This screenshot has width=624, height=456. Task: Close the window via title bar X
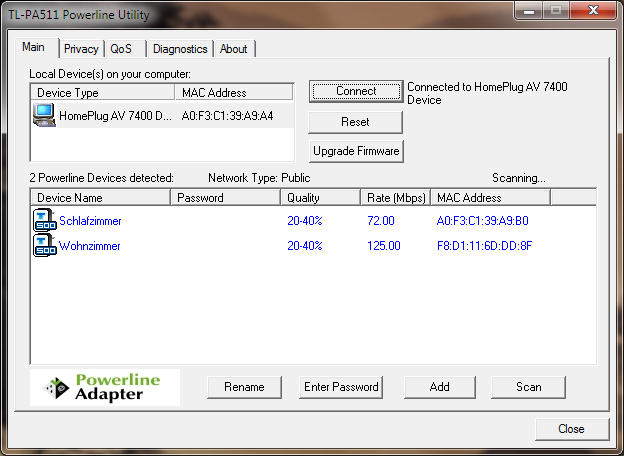[593, 10]
